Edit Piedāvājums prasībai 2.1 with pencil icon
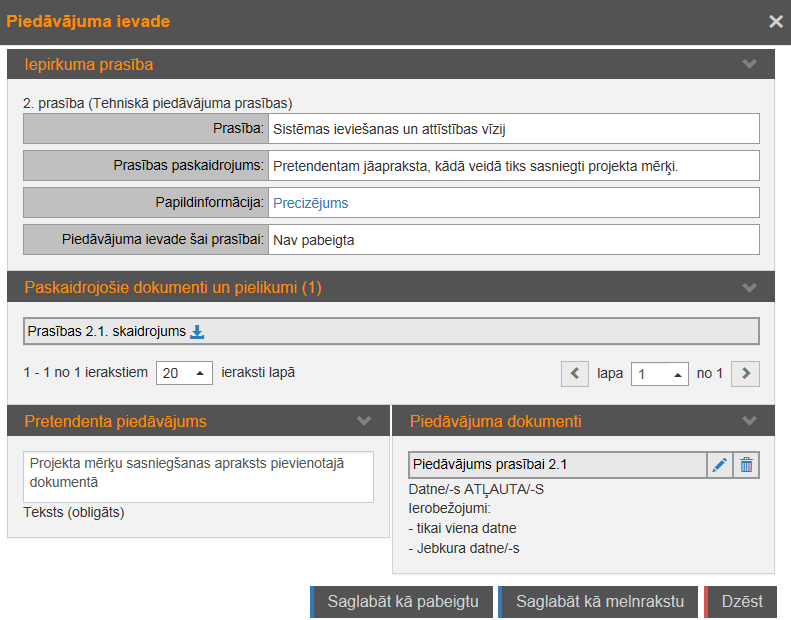Image resolution: width=791 pixels, height=620 pixels. tap(719, 464)
